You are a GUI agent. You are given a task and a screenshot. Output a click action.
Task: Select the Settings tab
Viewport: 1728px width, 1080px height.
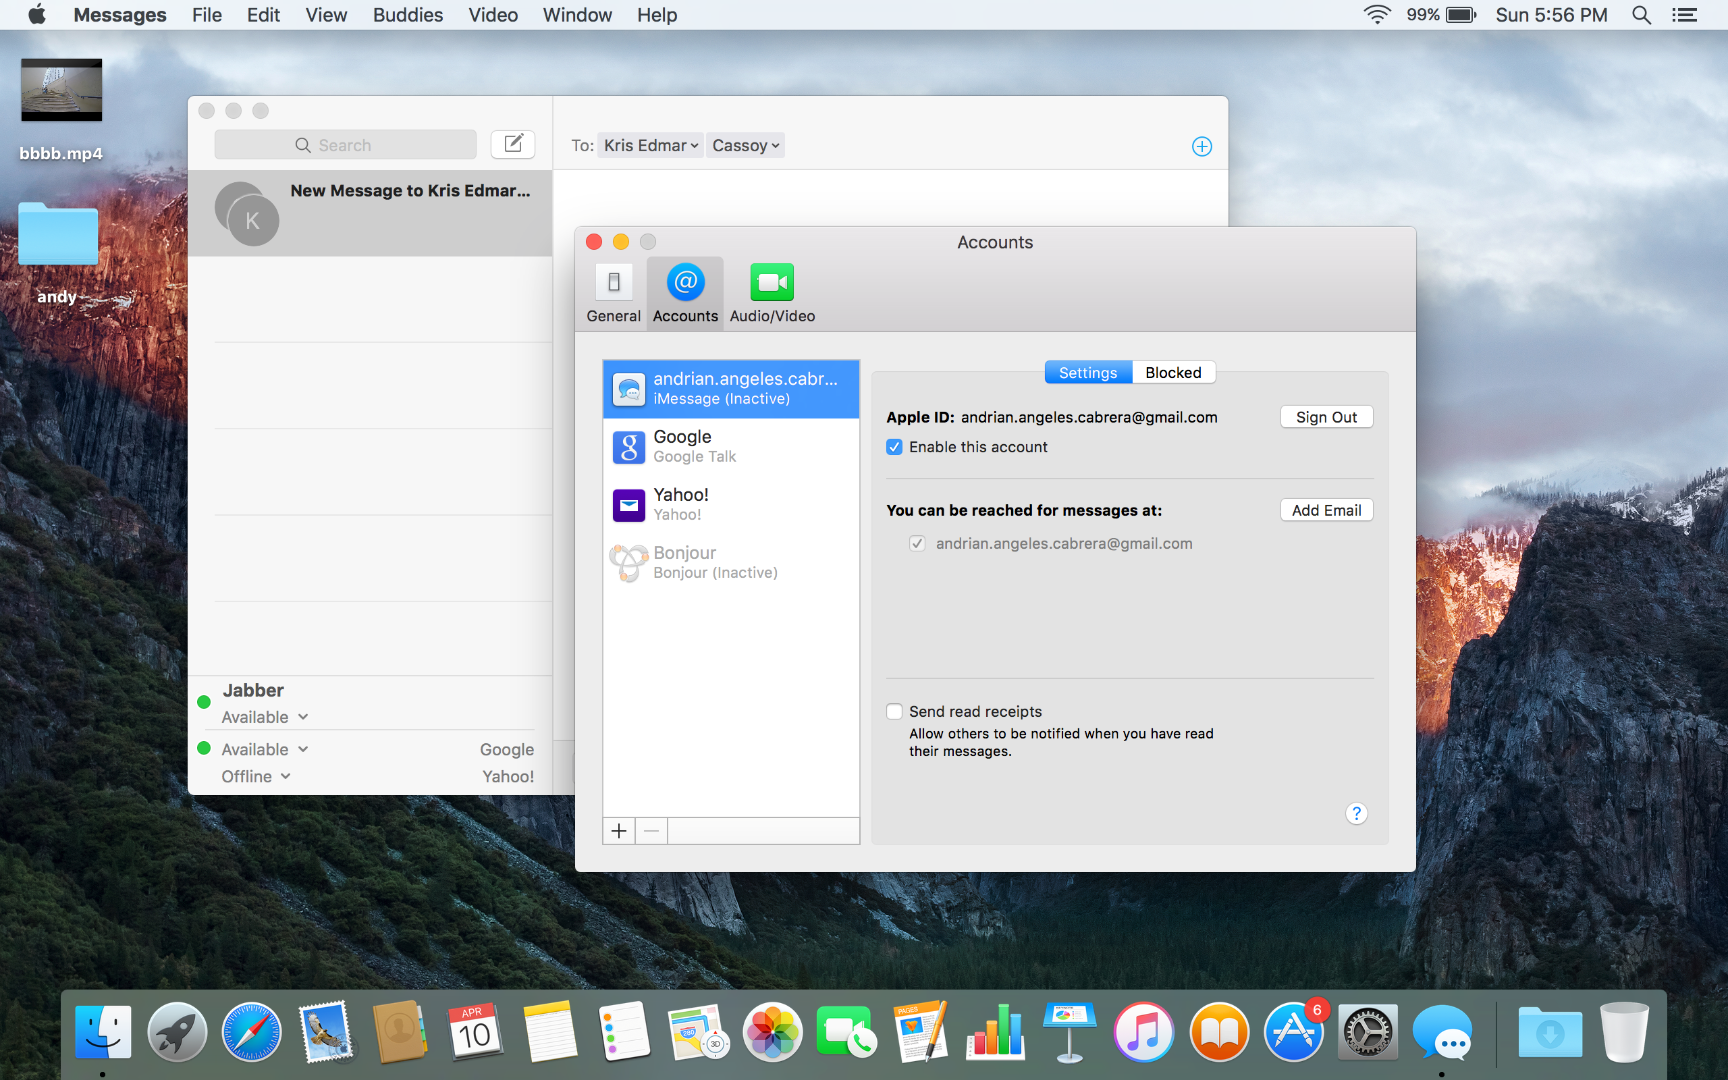click(1088, 372)
